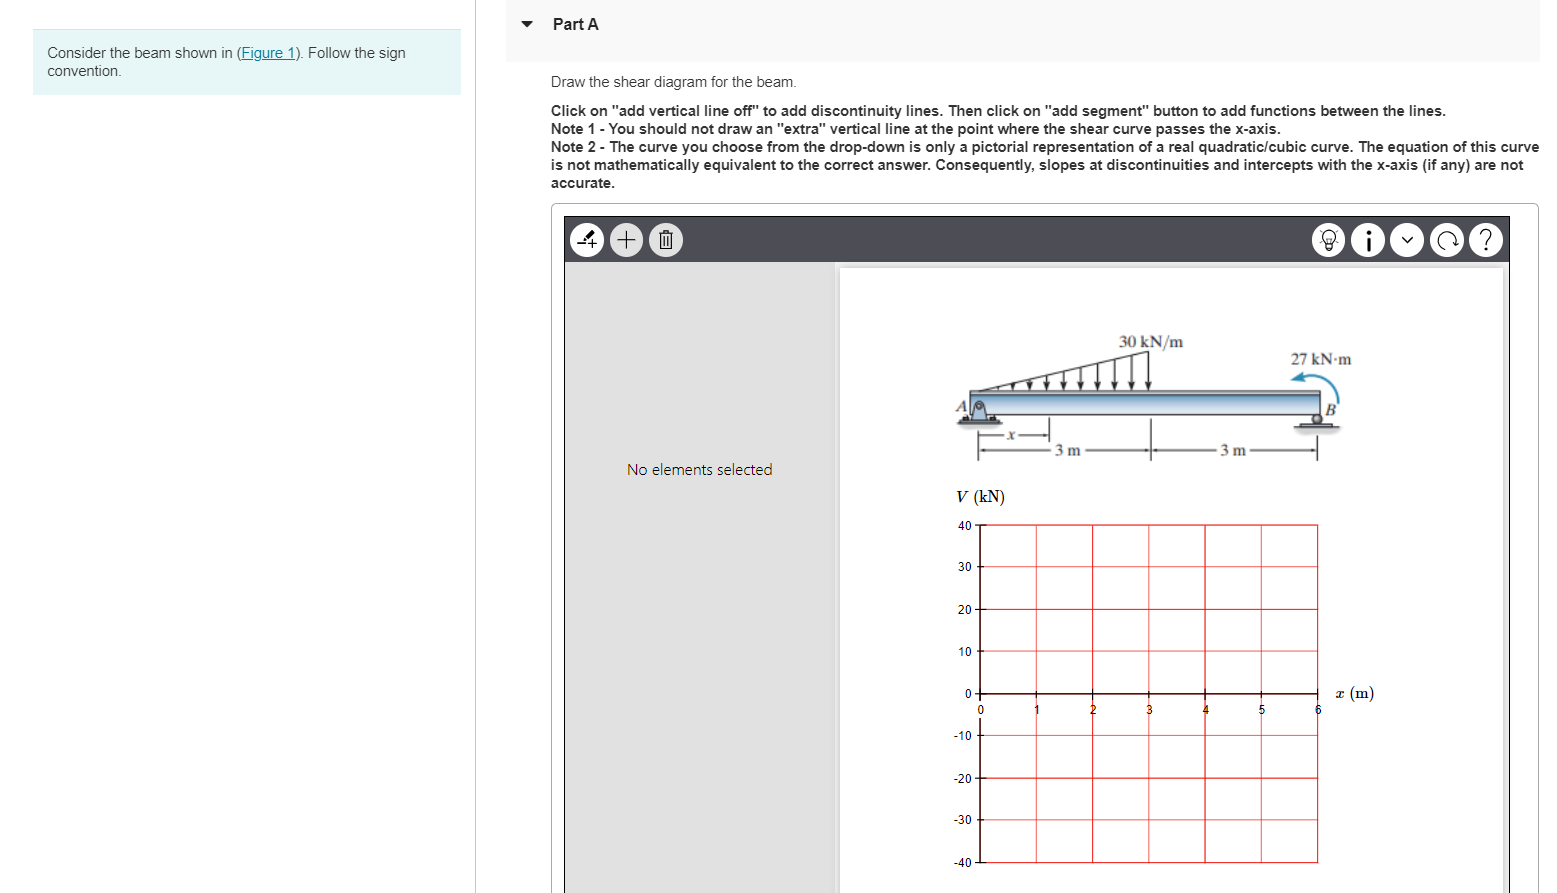Request a hint via the lightbulb icon
Screen dimensions: 1557x893
click(1328, 239)
